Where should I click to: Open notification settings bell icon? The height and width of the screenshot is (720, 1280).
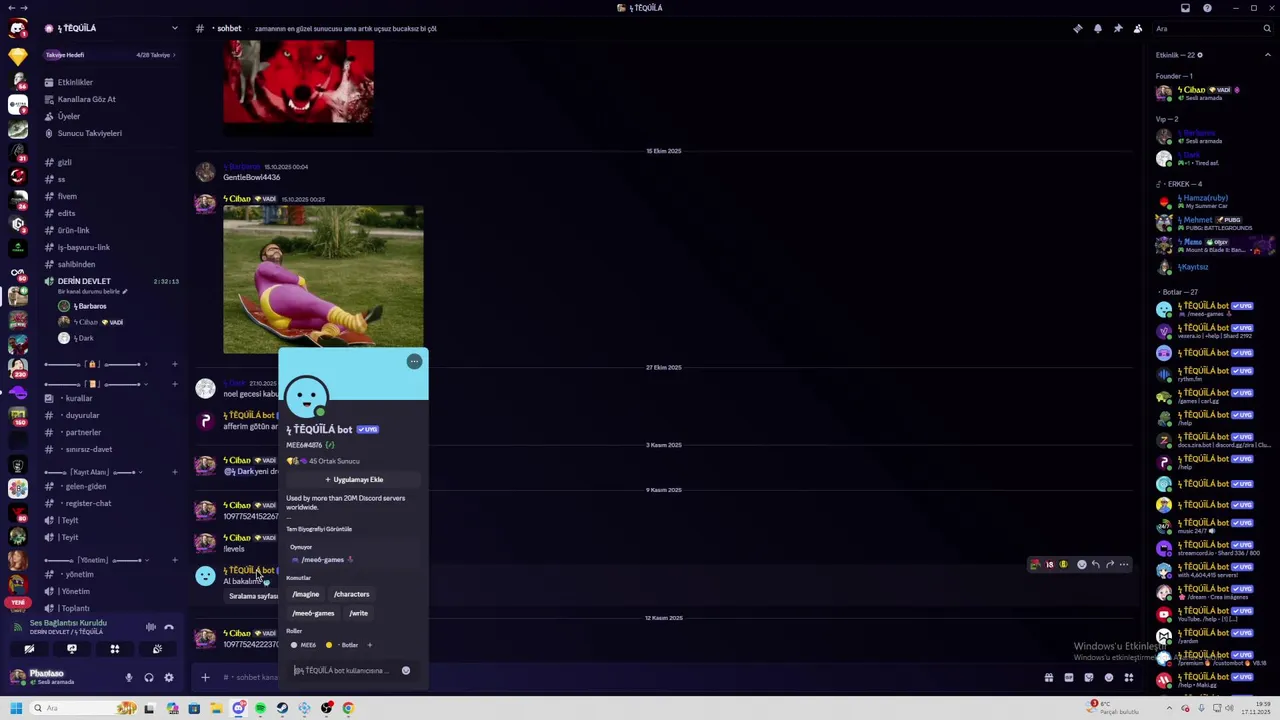click(x=1097, y=28)
